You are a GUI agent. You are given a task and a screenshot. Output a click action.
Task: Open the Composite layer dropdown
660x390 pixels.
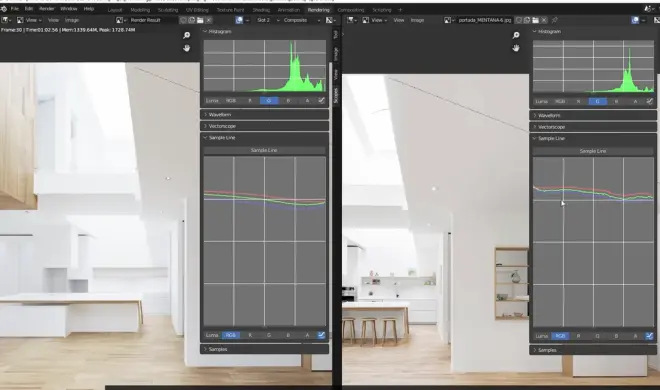[x=301, y=20]
